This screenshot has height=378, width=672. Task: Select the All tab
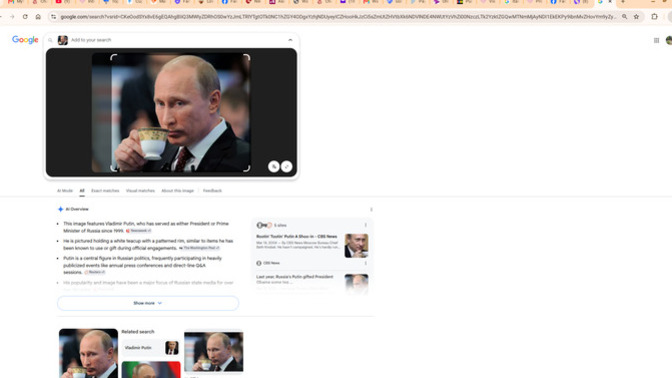tap(82, 191)
